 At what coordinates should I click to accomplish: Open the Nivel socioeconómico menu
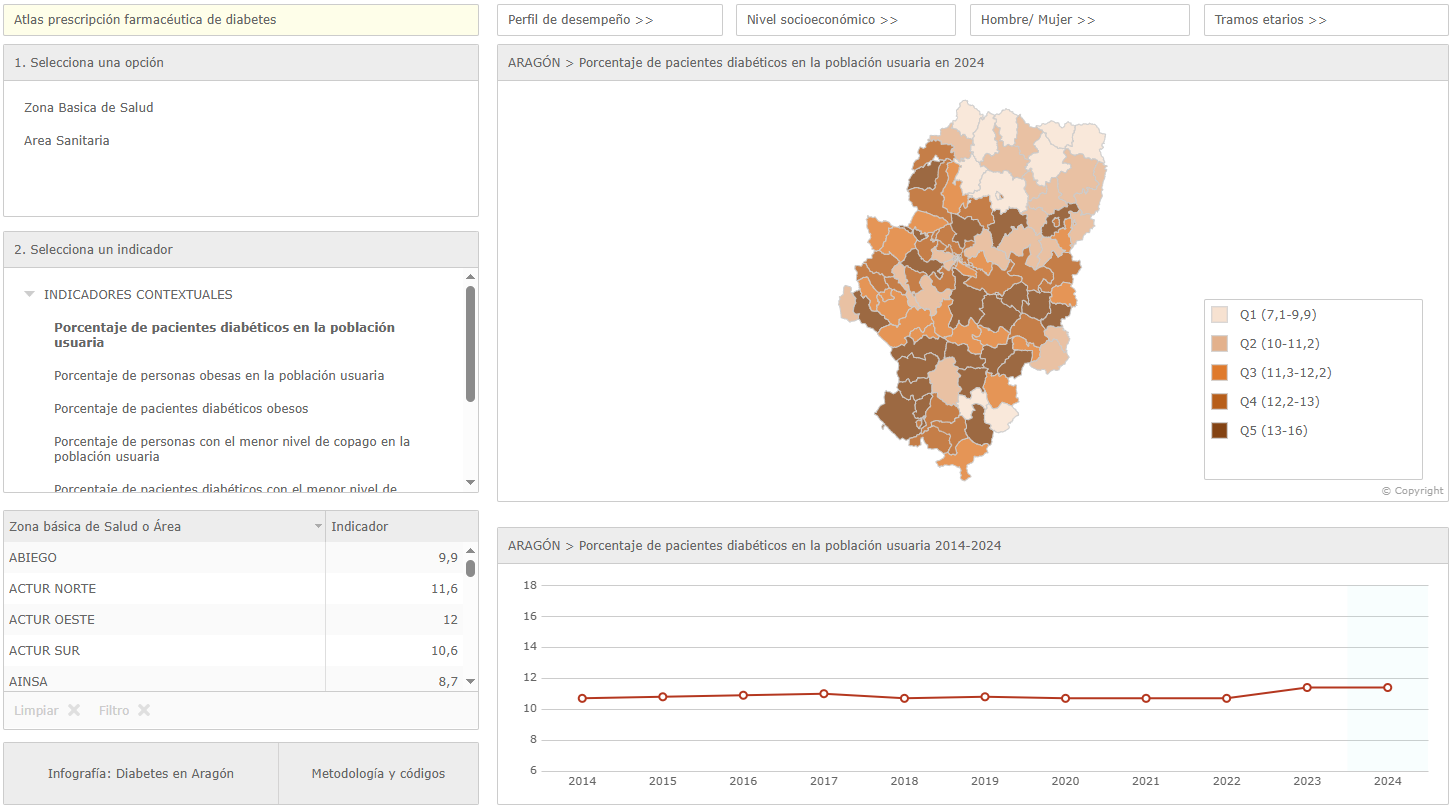pyautogui.click(x=845, y=20)
